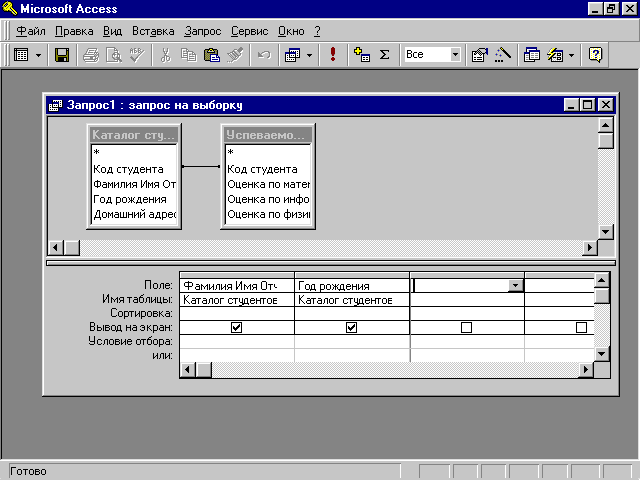Save the query with the floppy icon
This screenshot has width=640, height=480.
click(62, 55)
